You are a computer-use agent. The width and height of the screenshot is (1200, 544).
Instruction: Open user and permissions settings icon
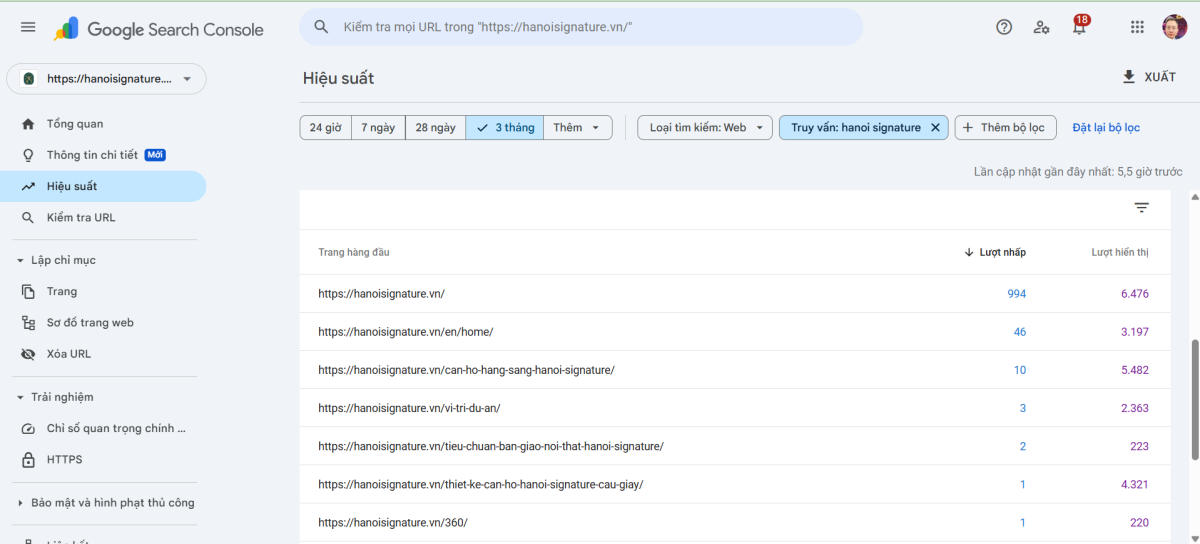tap(1041, 27)
